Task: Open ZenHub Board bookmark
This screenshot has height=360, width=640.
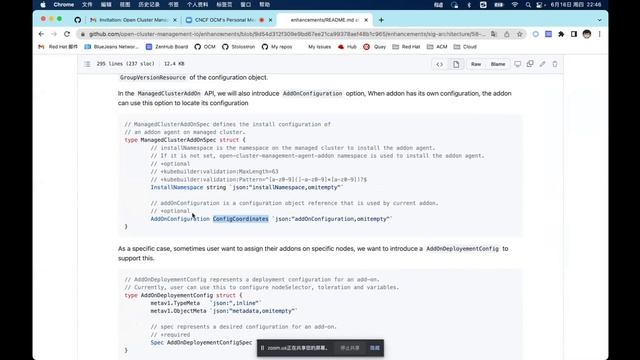Action: point(167,47)
